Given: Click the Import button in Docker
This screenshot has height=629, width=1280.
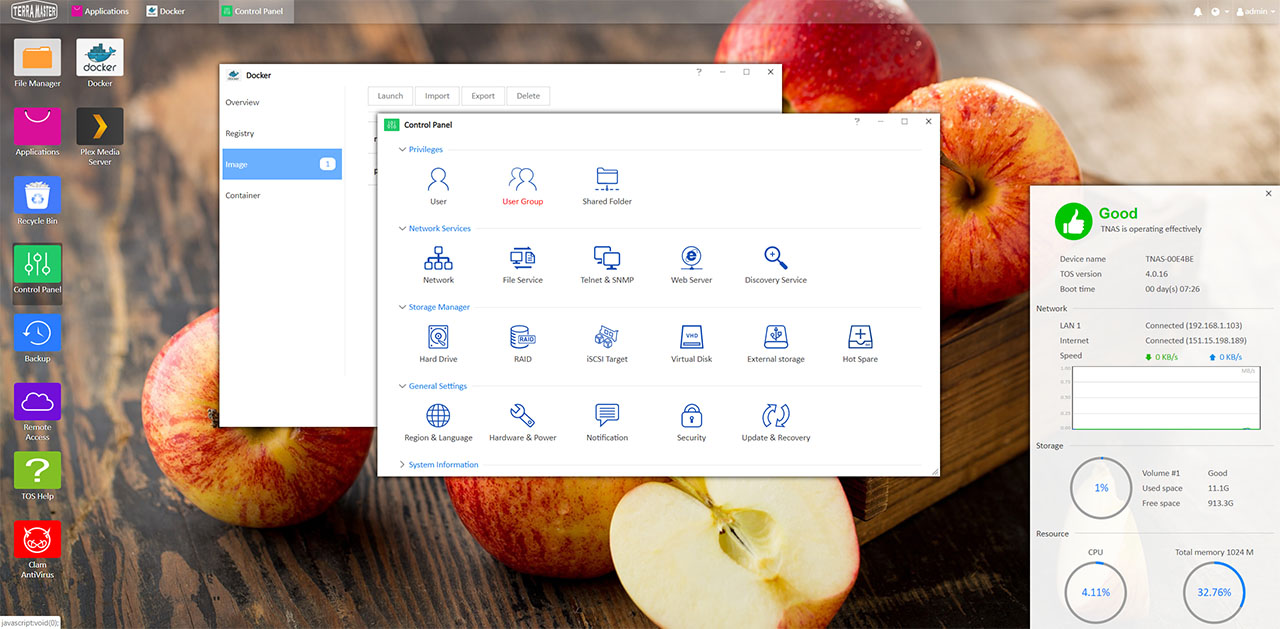Looking at the screenshot, I should [x=437, y=96].
